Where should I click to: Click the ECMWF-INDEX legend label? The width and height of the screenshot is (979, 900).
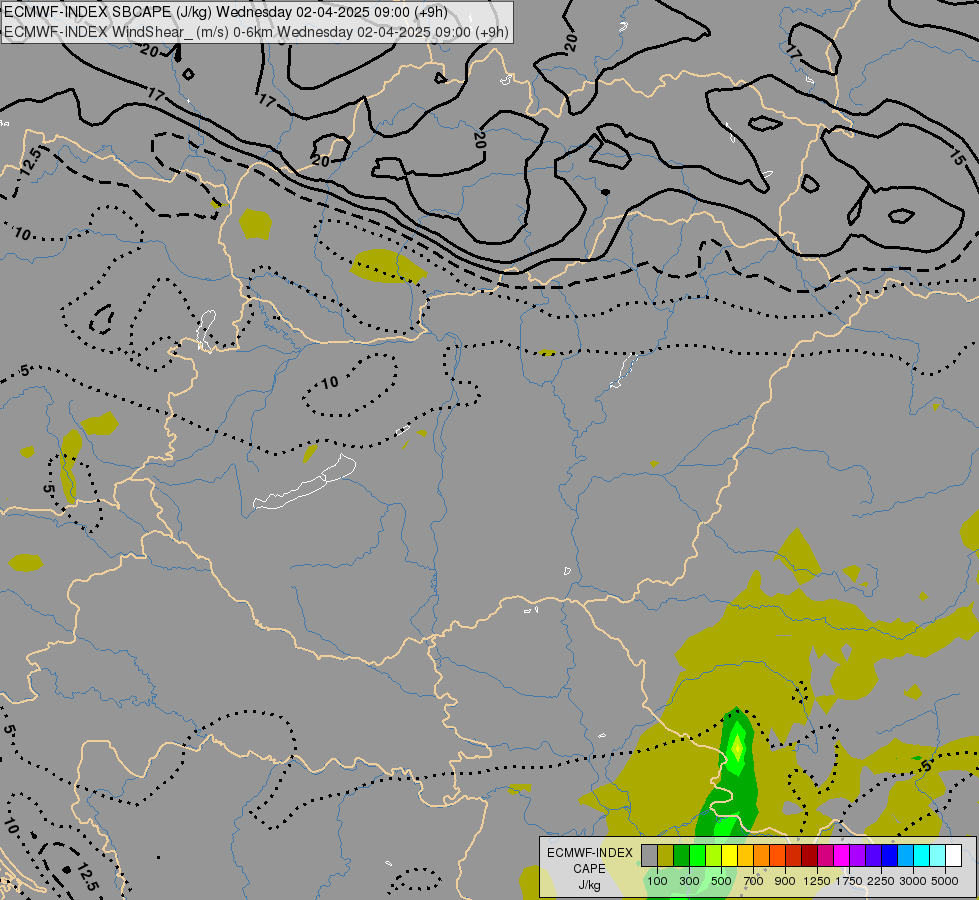tap(590, 853)
